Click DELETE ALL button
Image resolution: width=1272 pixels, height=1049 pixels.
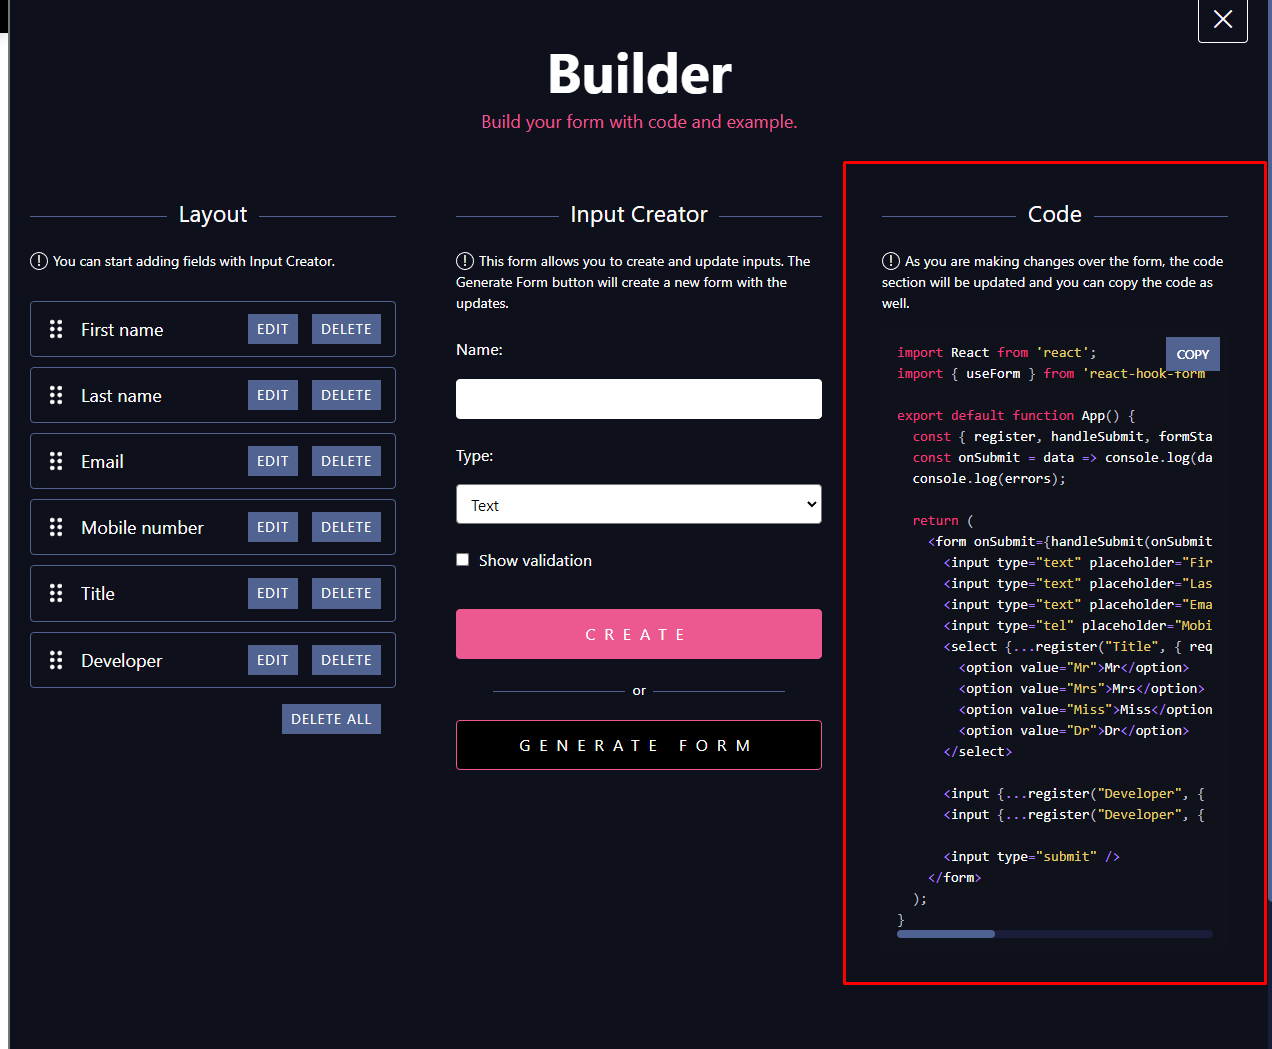pyautogui.click(x=331, y=719)
